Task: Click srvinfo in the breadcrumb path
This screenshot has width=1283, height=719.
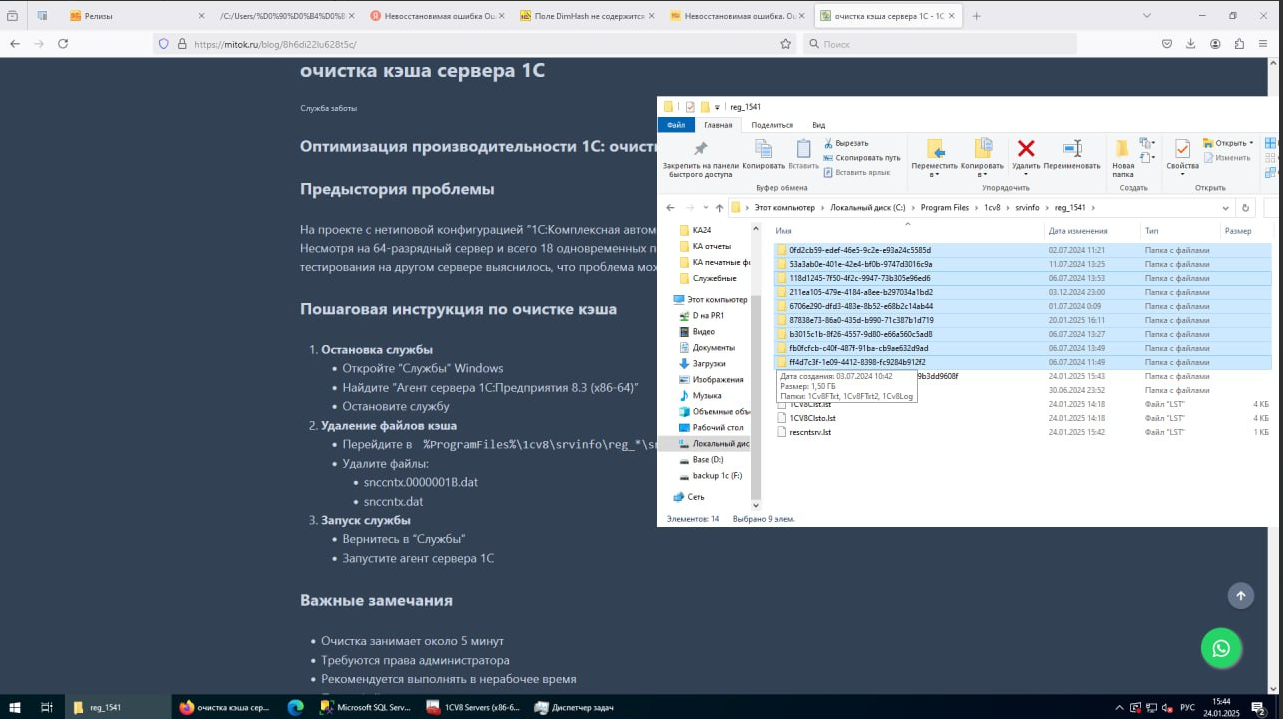Action: click(1026, 208)
